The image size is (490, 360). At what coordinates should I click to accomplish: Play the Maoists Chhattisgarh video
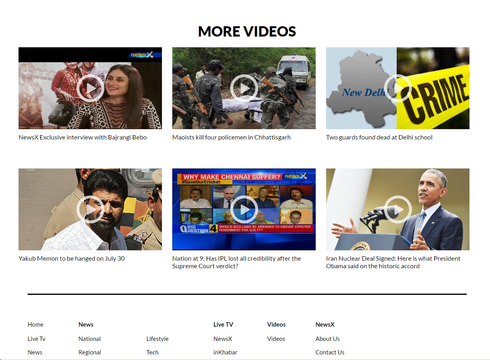pos(244,88)
